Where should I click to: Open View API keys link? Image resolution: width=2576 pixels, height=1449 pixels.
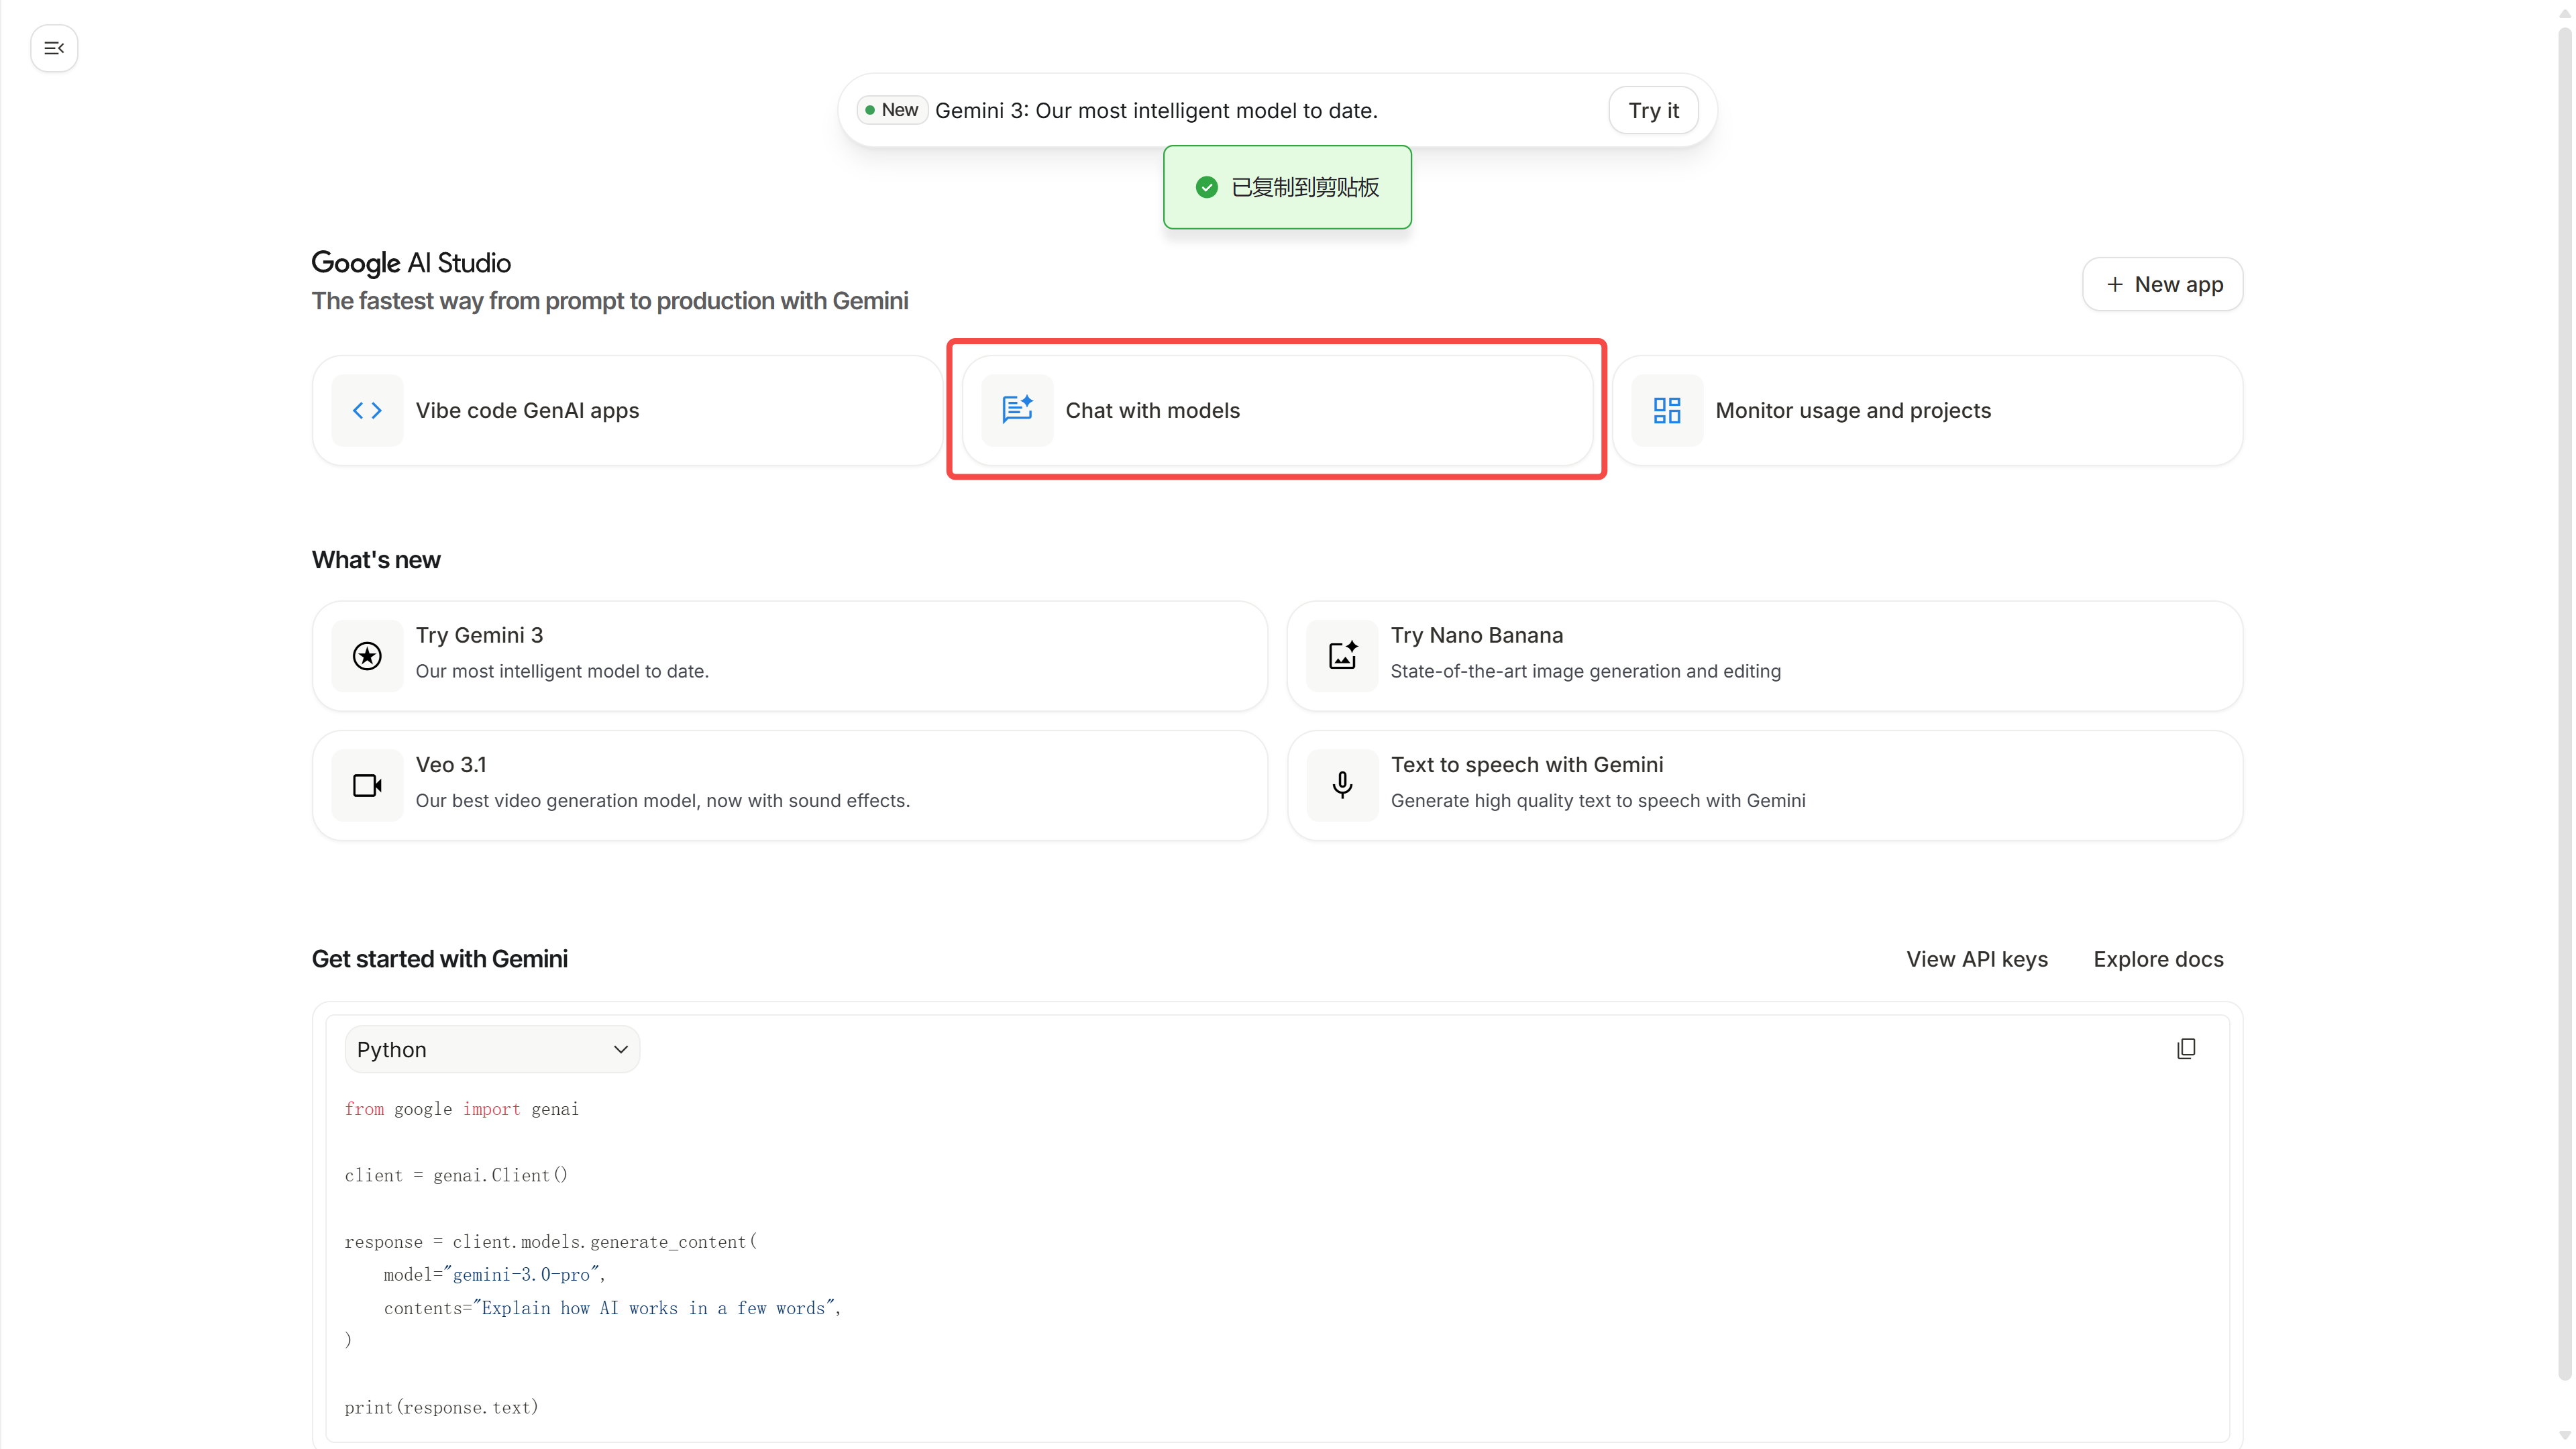point(1976,959)
